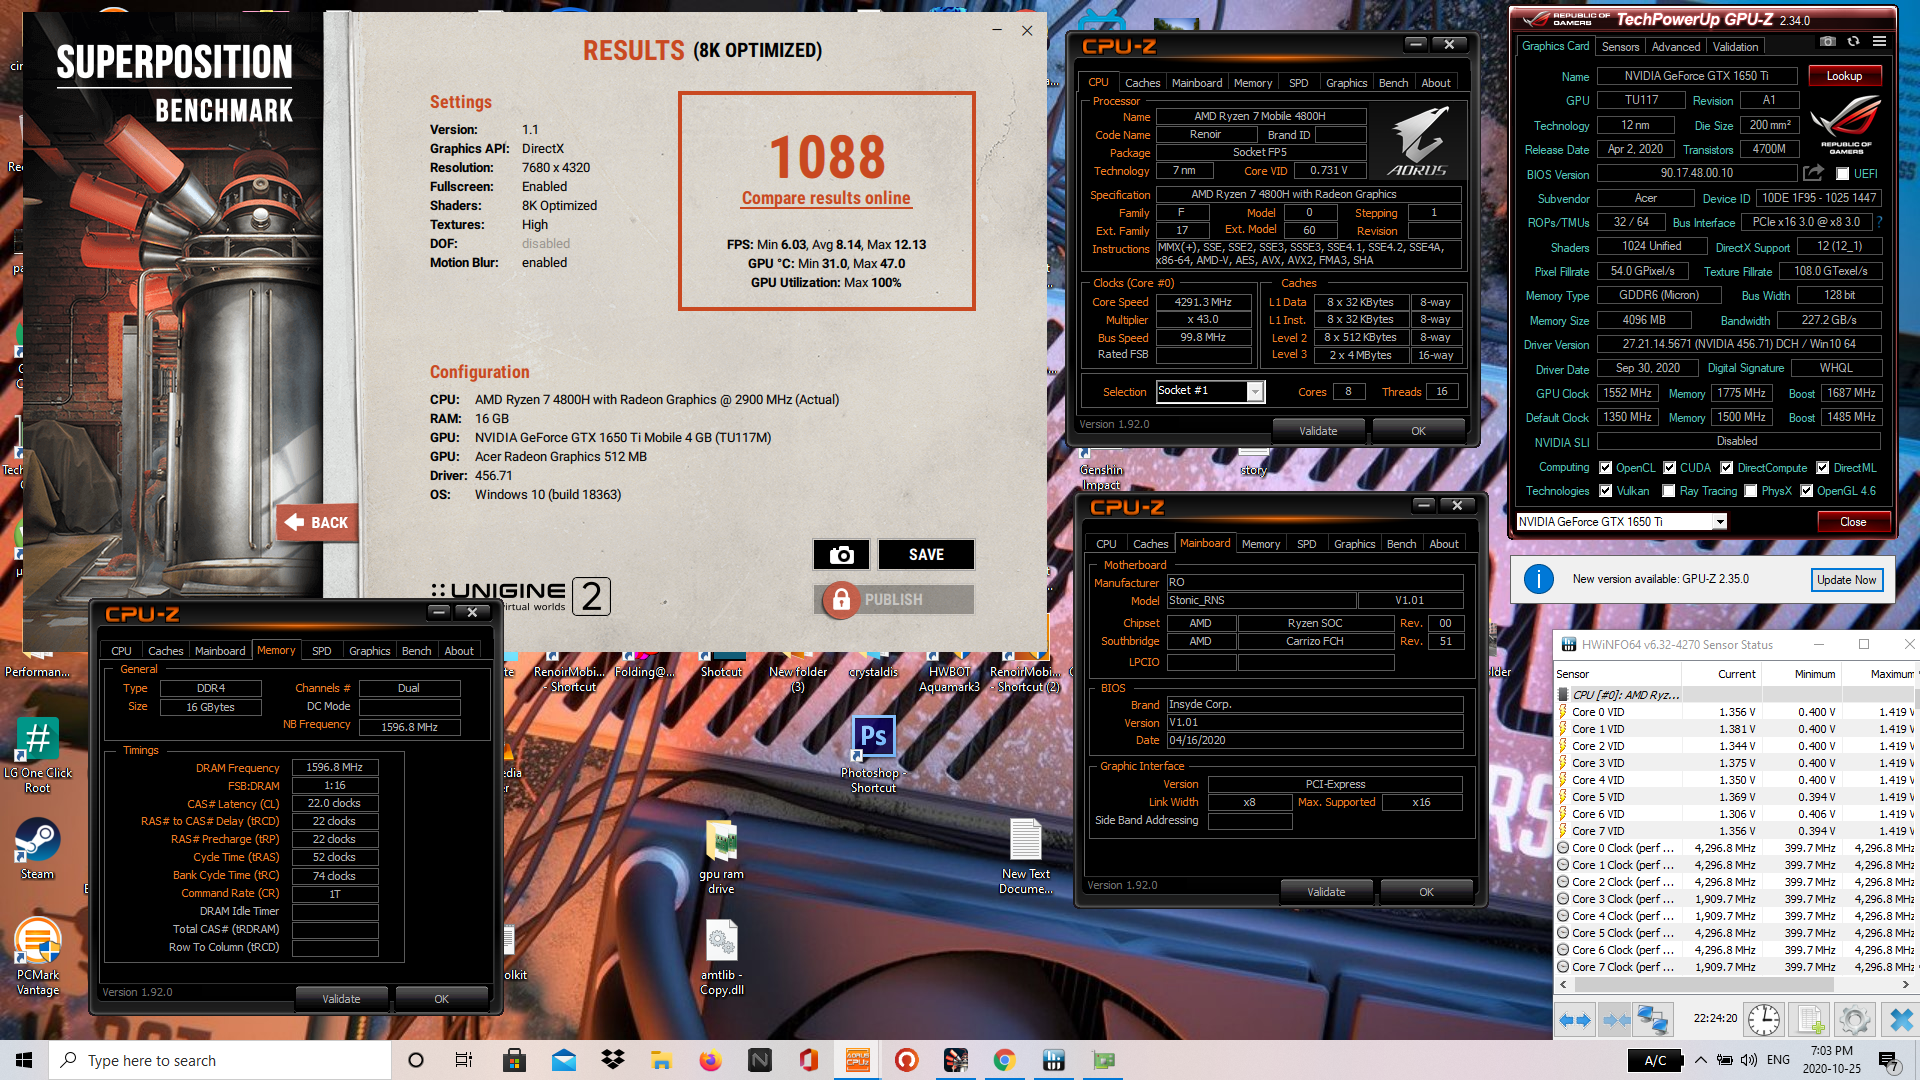Toggle the Vulkan checkbox in GPU-Z
The width and height of the screenshot is (1920, 1080).
(x=1605, y=491)
